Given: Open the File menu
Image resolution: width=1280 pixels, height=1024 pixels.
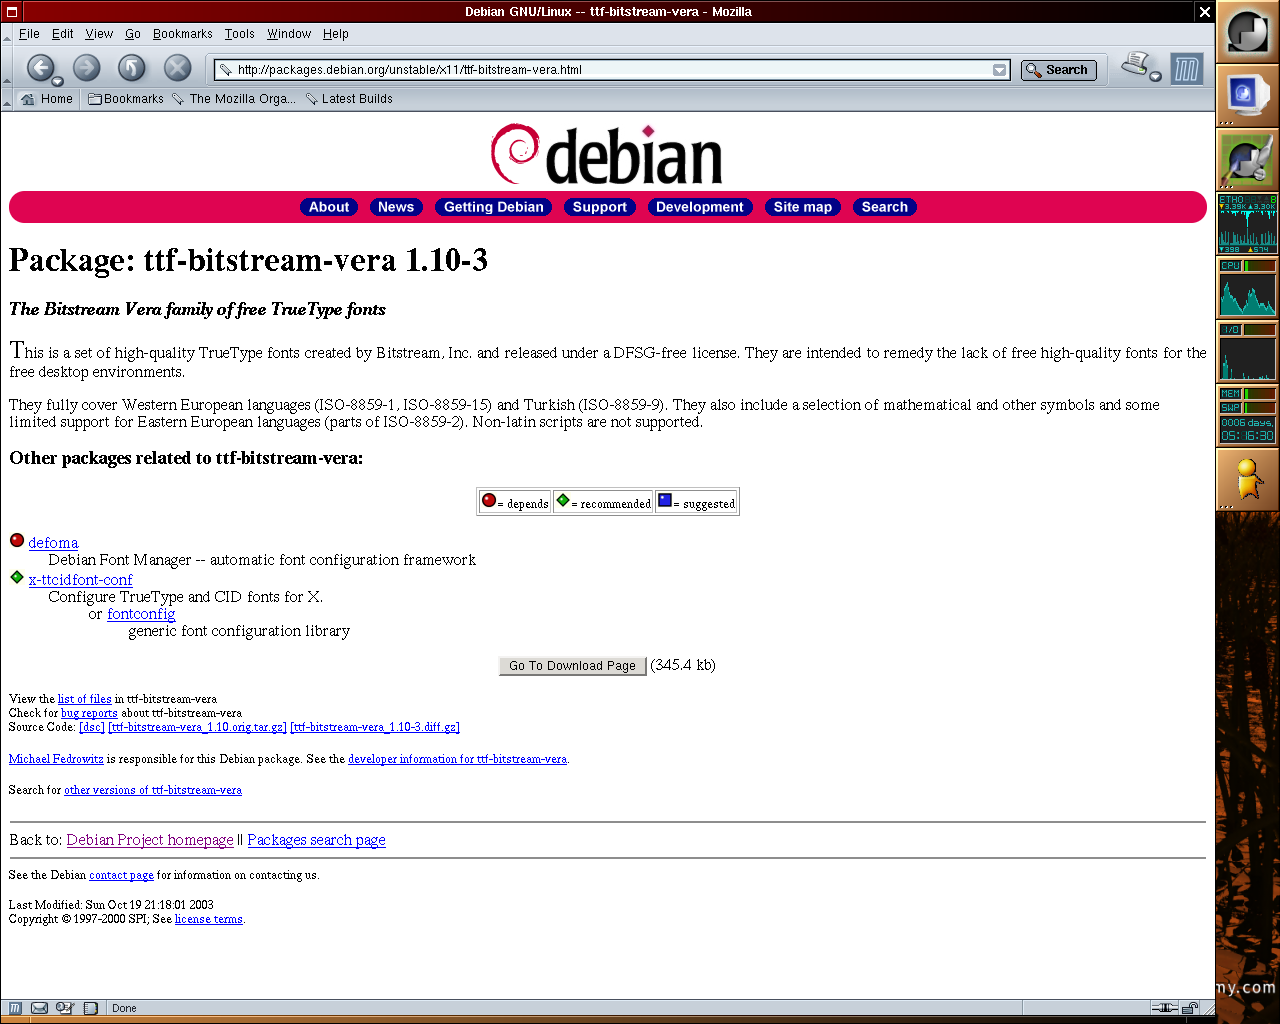Looking at the screenshot, I should tap(30, 34).
